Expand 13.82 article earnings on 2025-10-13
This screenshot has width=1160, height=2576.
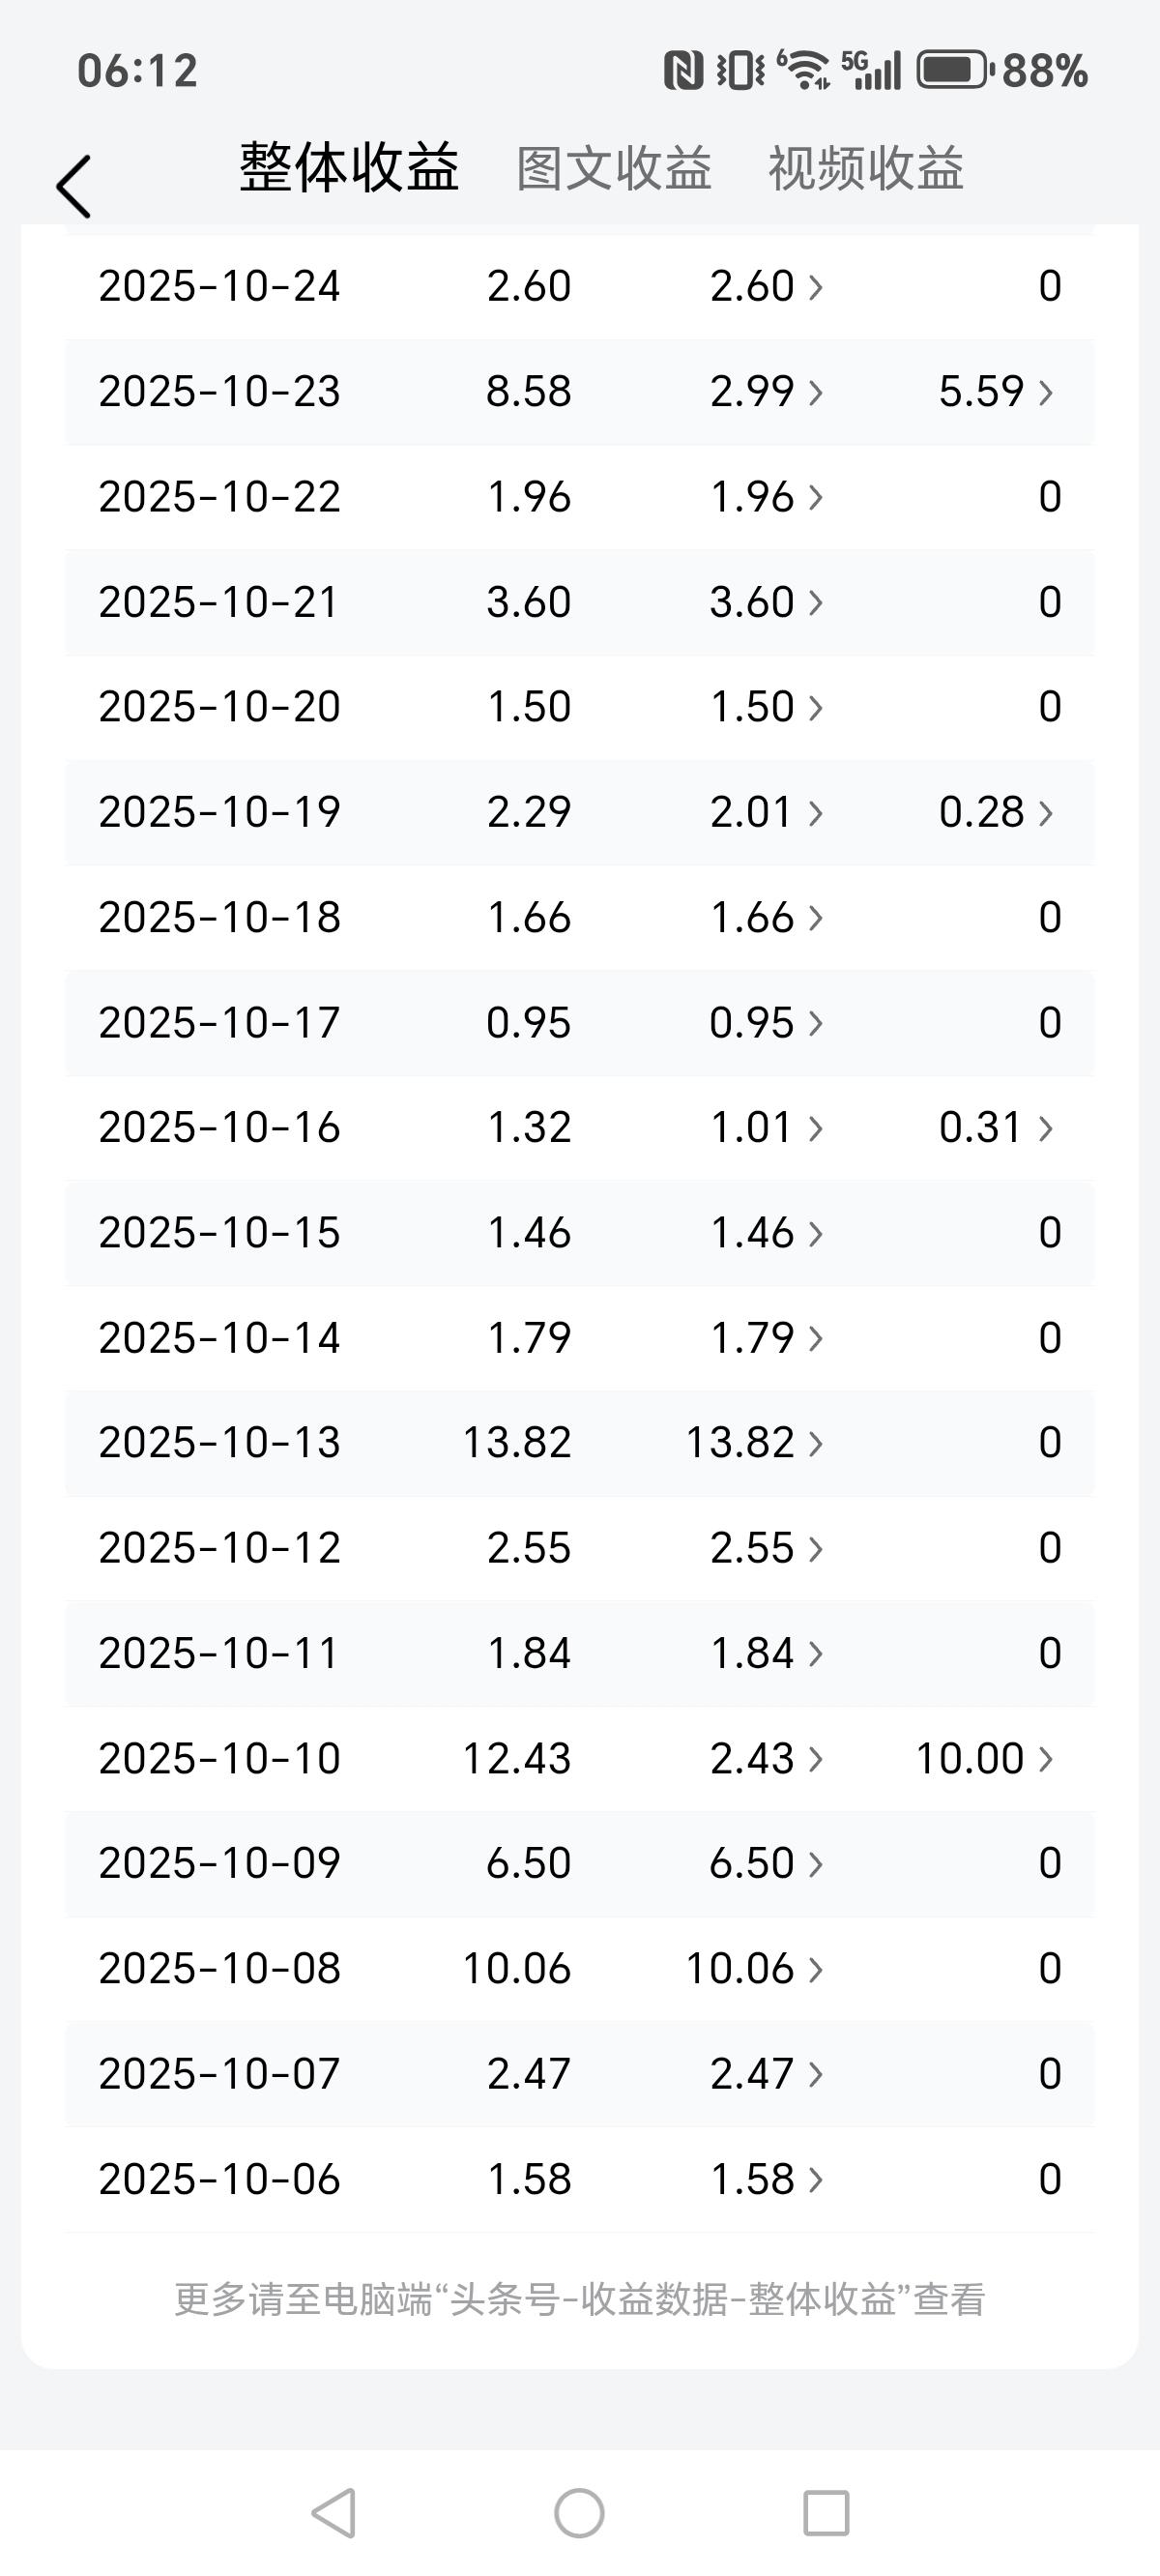pos(754,1442)
